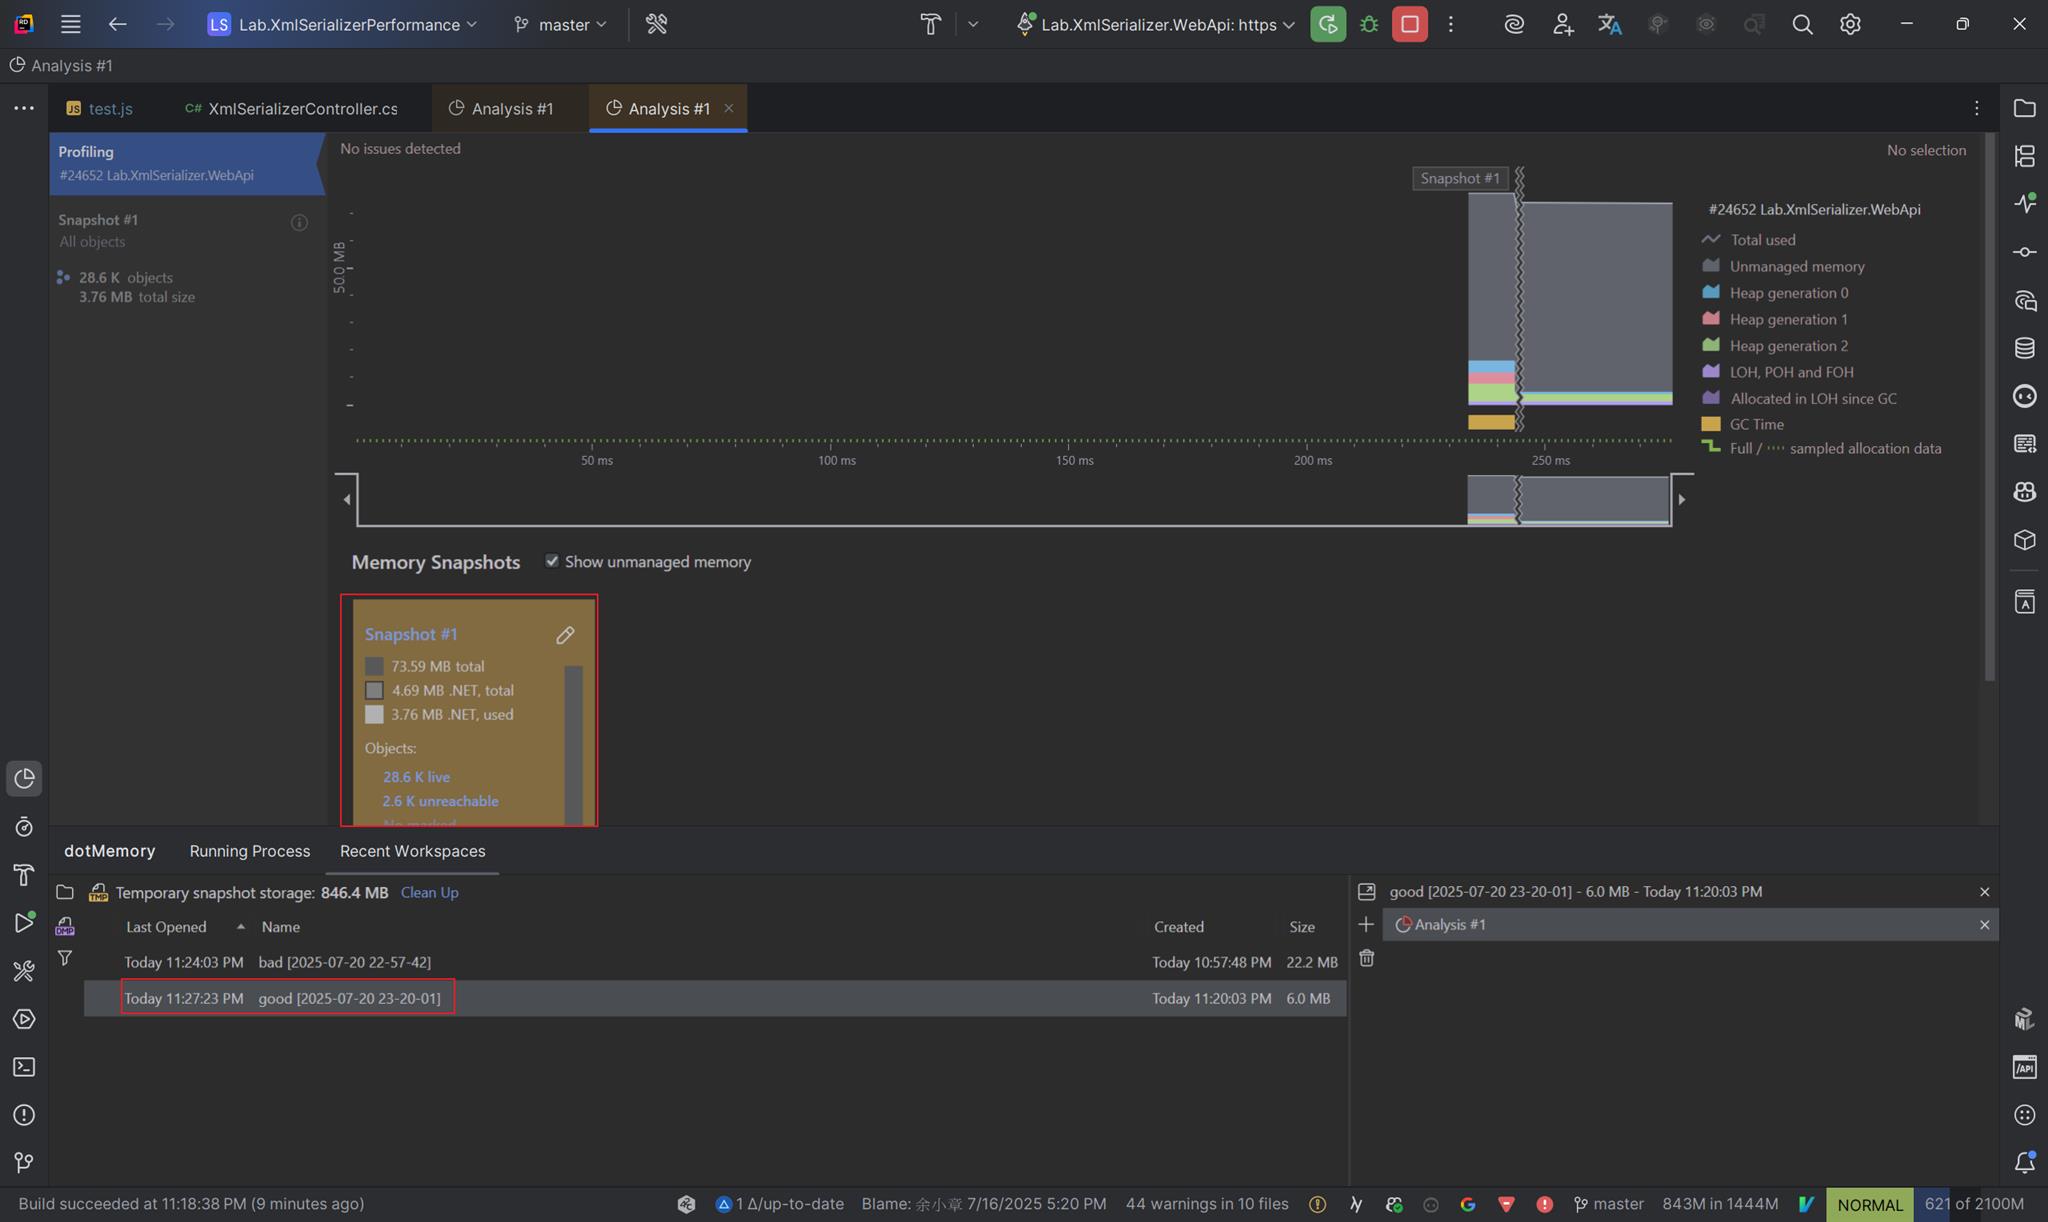Select the dotMemory tab label

pos(110,851)
